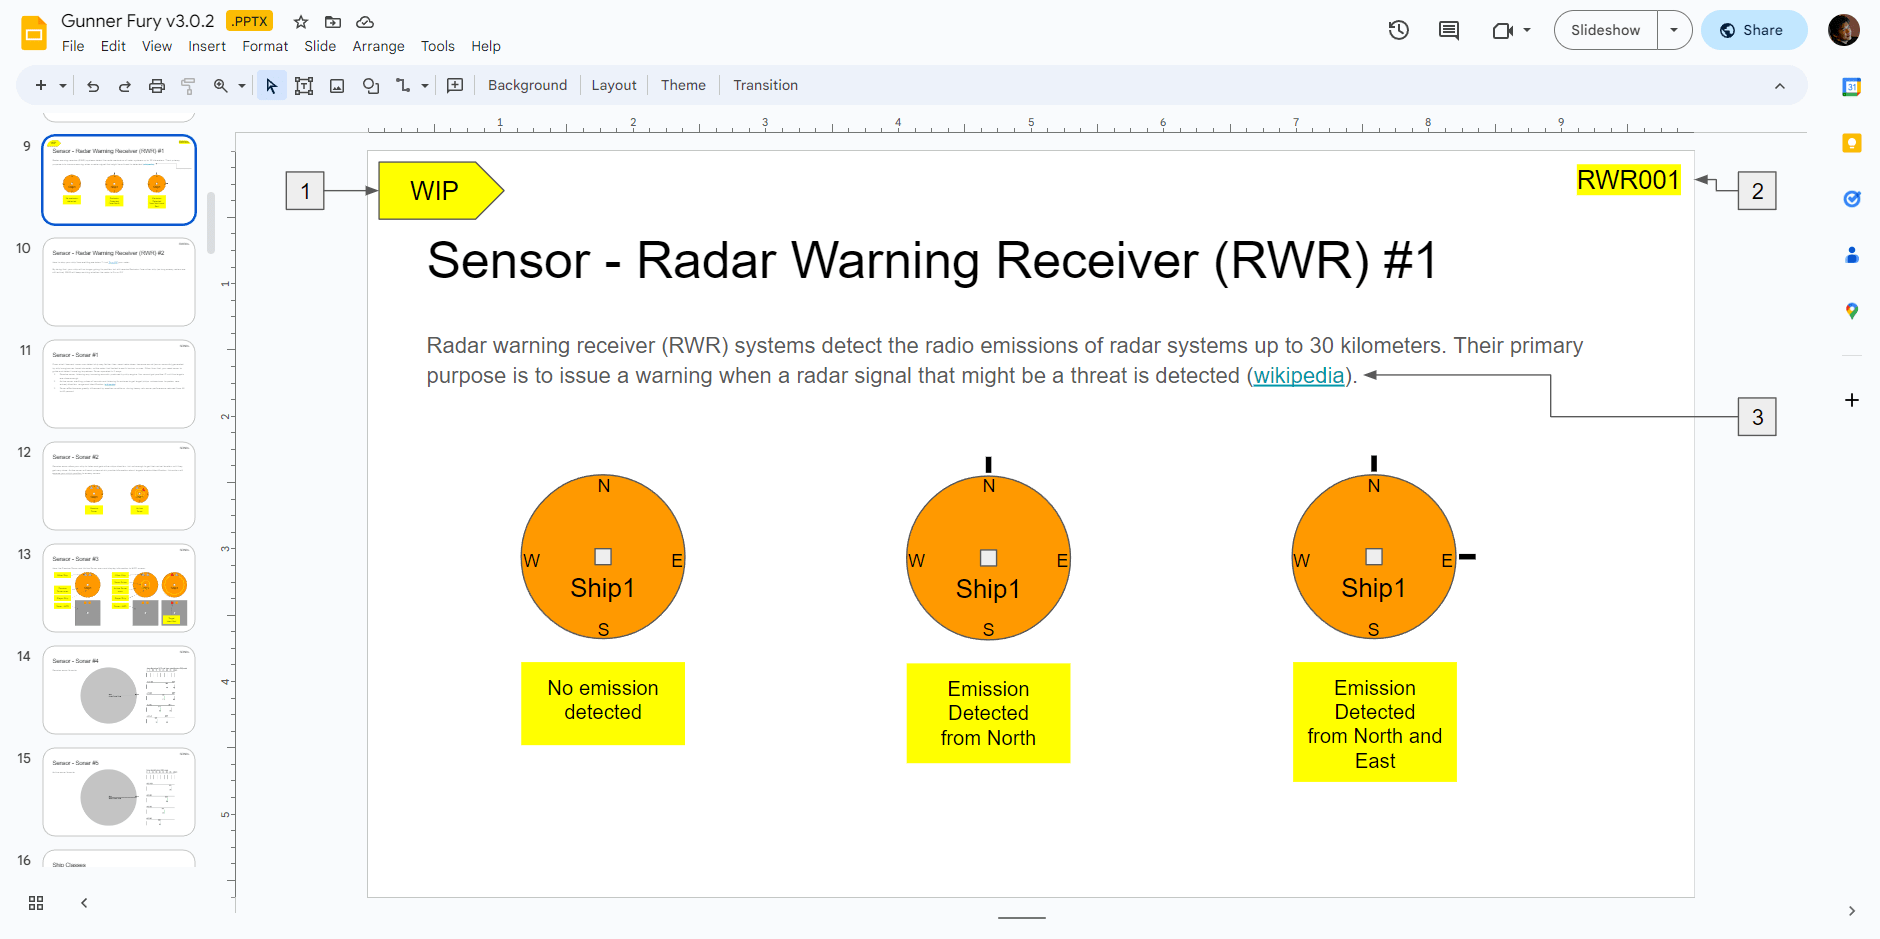Open the line type dropdown arrow

(425, 86)
